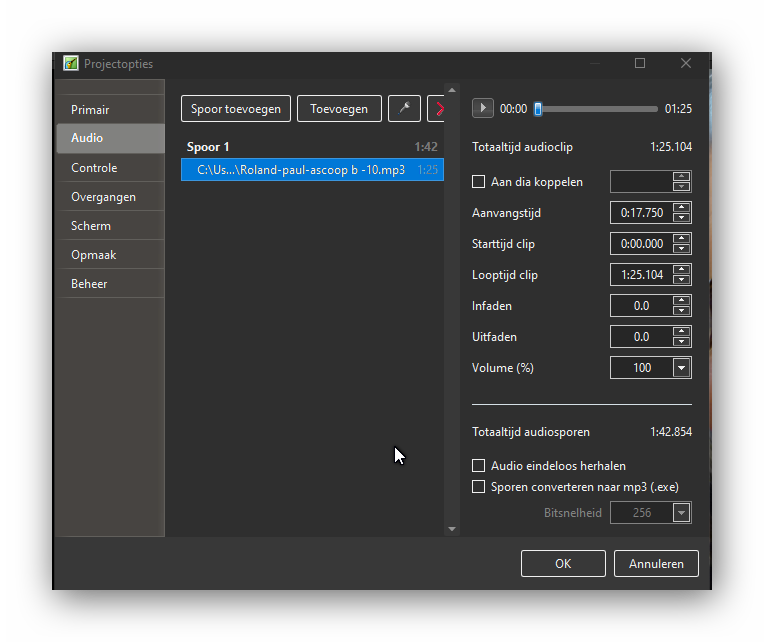This screenshot has width=764, height=642.
Task: Toggle Audio eindeloos herhalen checkbox
Action: point(479,466)
